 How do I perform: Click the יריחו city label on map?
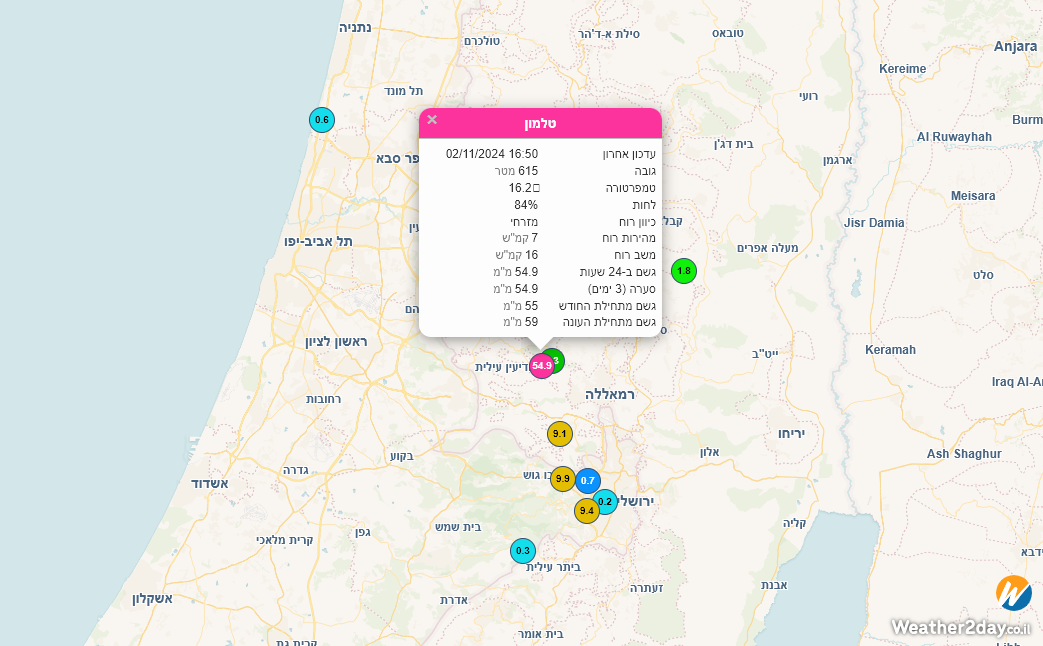pos(798,434)
